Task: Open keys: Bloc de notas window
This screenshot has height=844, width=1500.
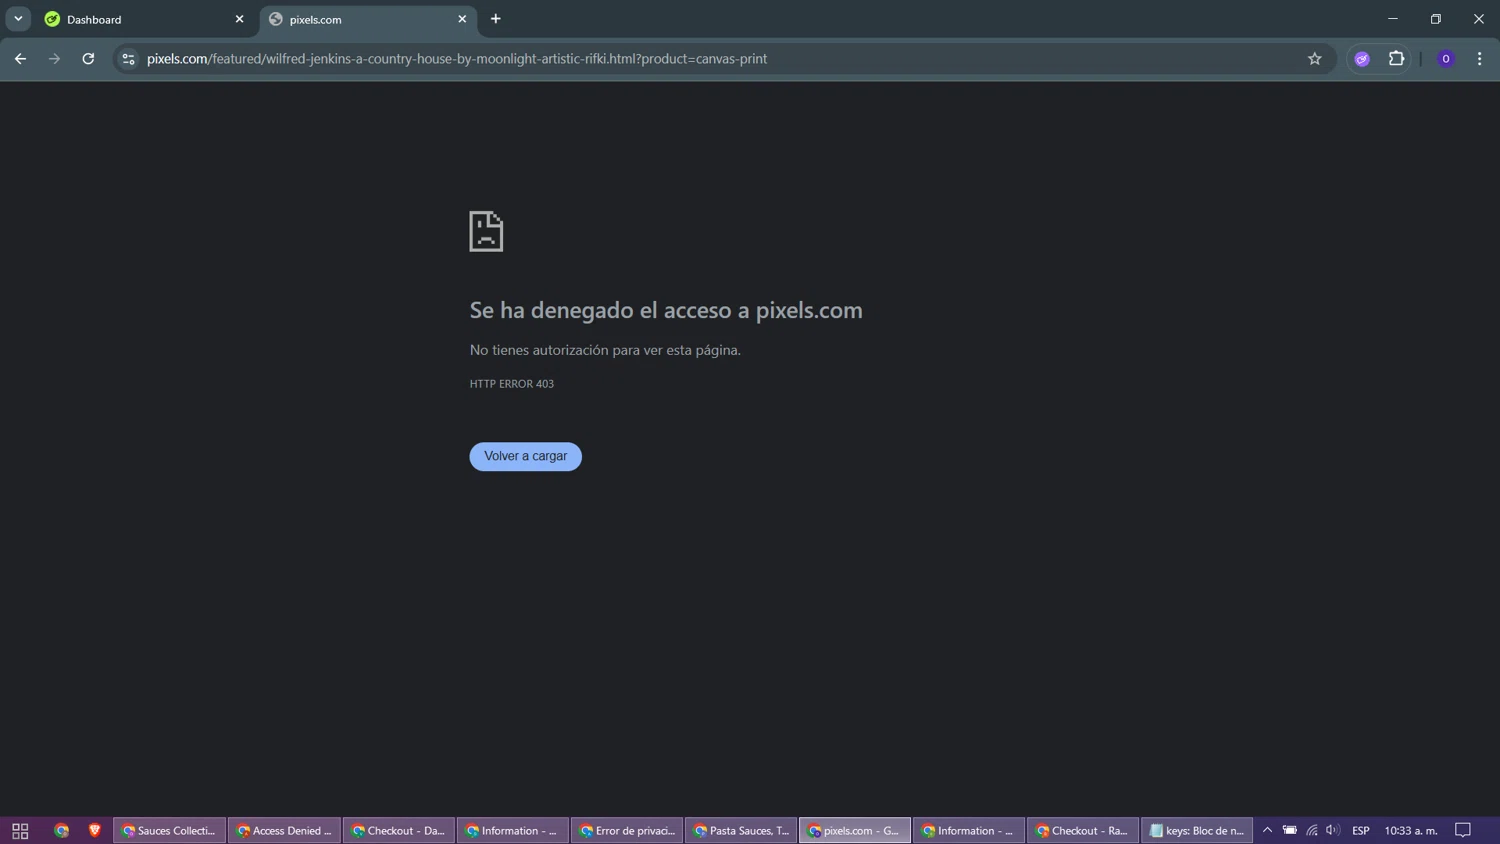Action: click(1197, 831)
